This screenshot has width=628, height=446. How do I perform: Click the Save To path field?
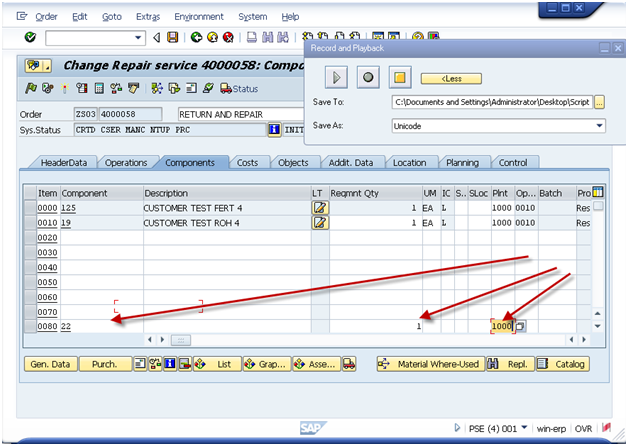(492, 102)
